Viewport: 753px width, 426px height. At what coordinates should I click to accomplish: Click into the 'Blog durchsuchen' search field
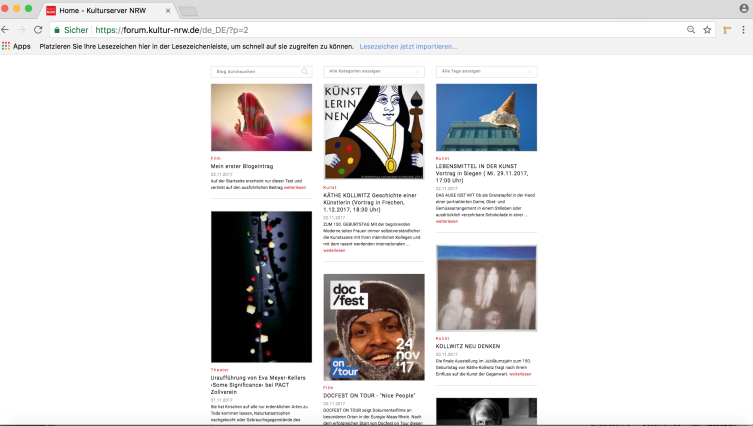pos(255,72)
